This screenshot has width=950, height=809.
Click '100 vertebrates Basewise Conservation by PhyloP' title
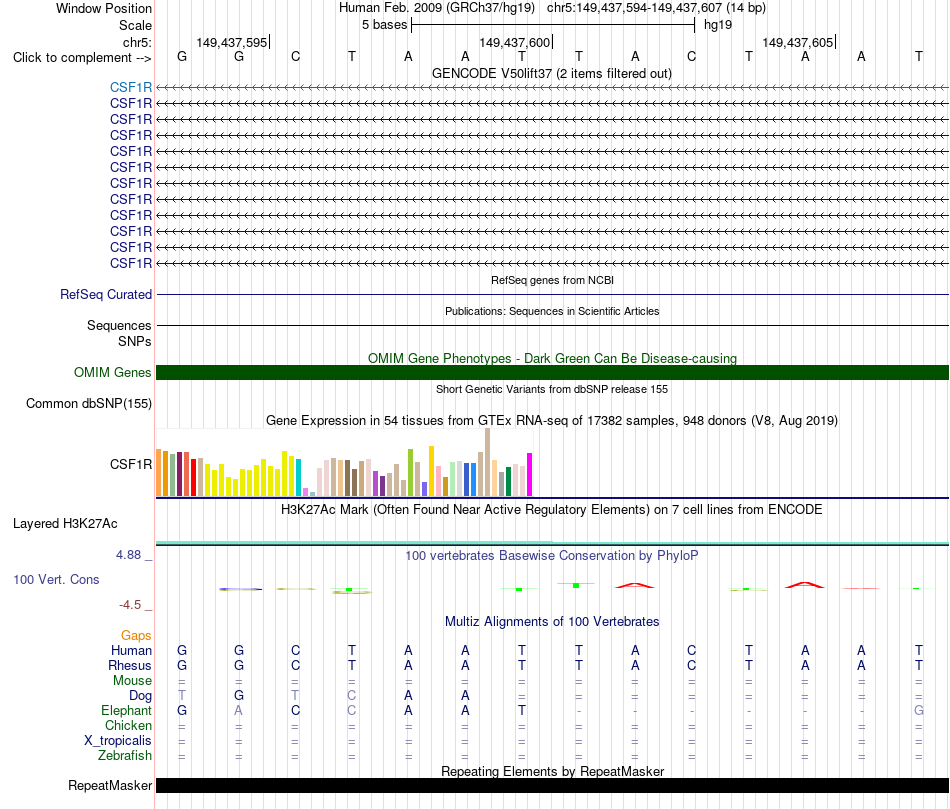point(552,556)
